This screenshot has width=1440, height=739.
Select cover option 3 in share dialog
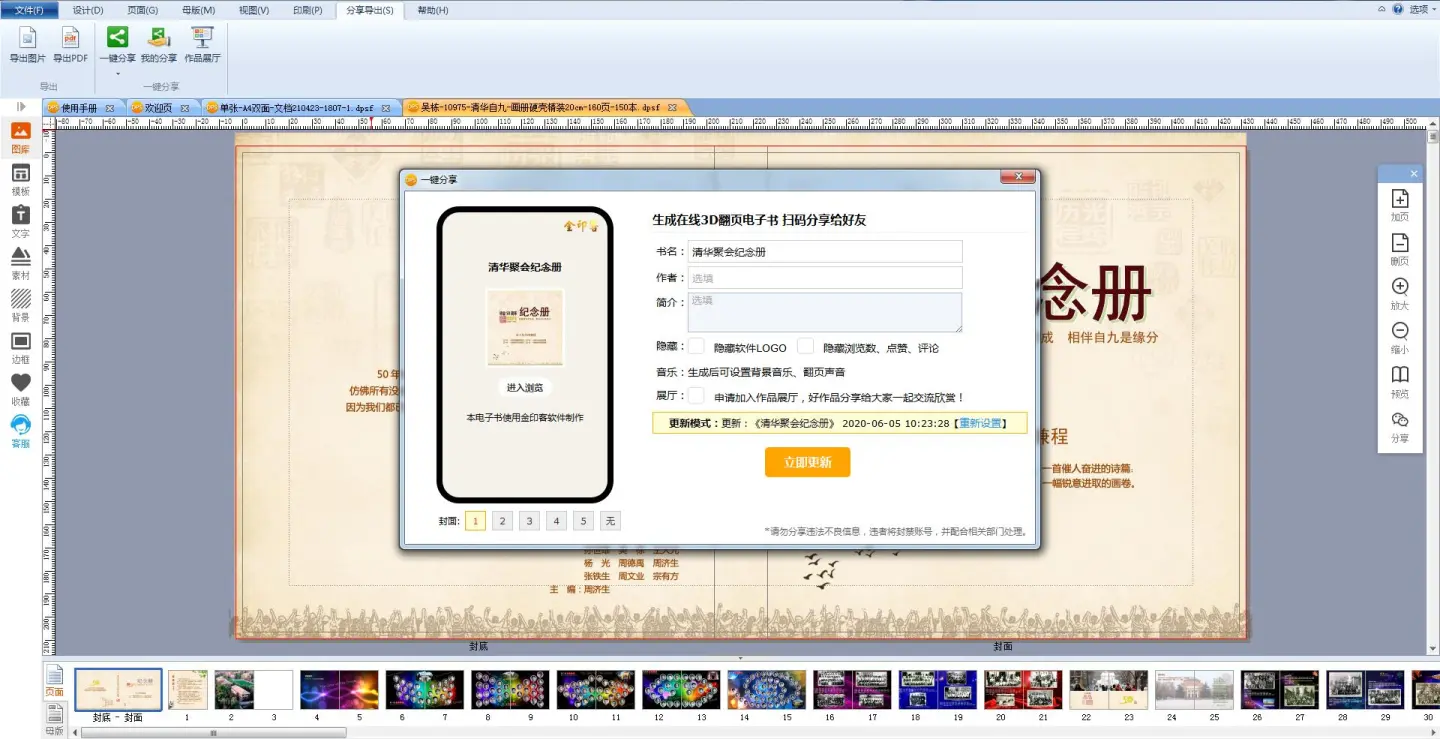point(529,521)
